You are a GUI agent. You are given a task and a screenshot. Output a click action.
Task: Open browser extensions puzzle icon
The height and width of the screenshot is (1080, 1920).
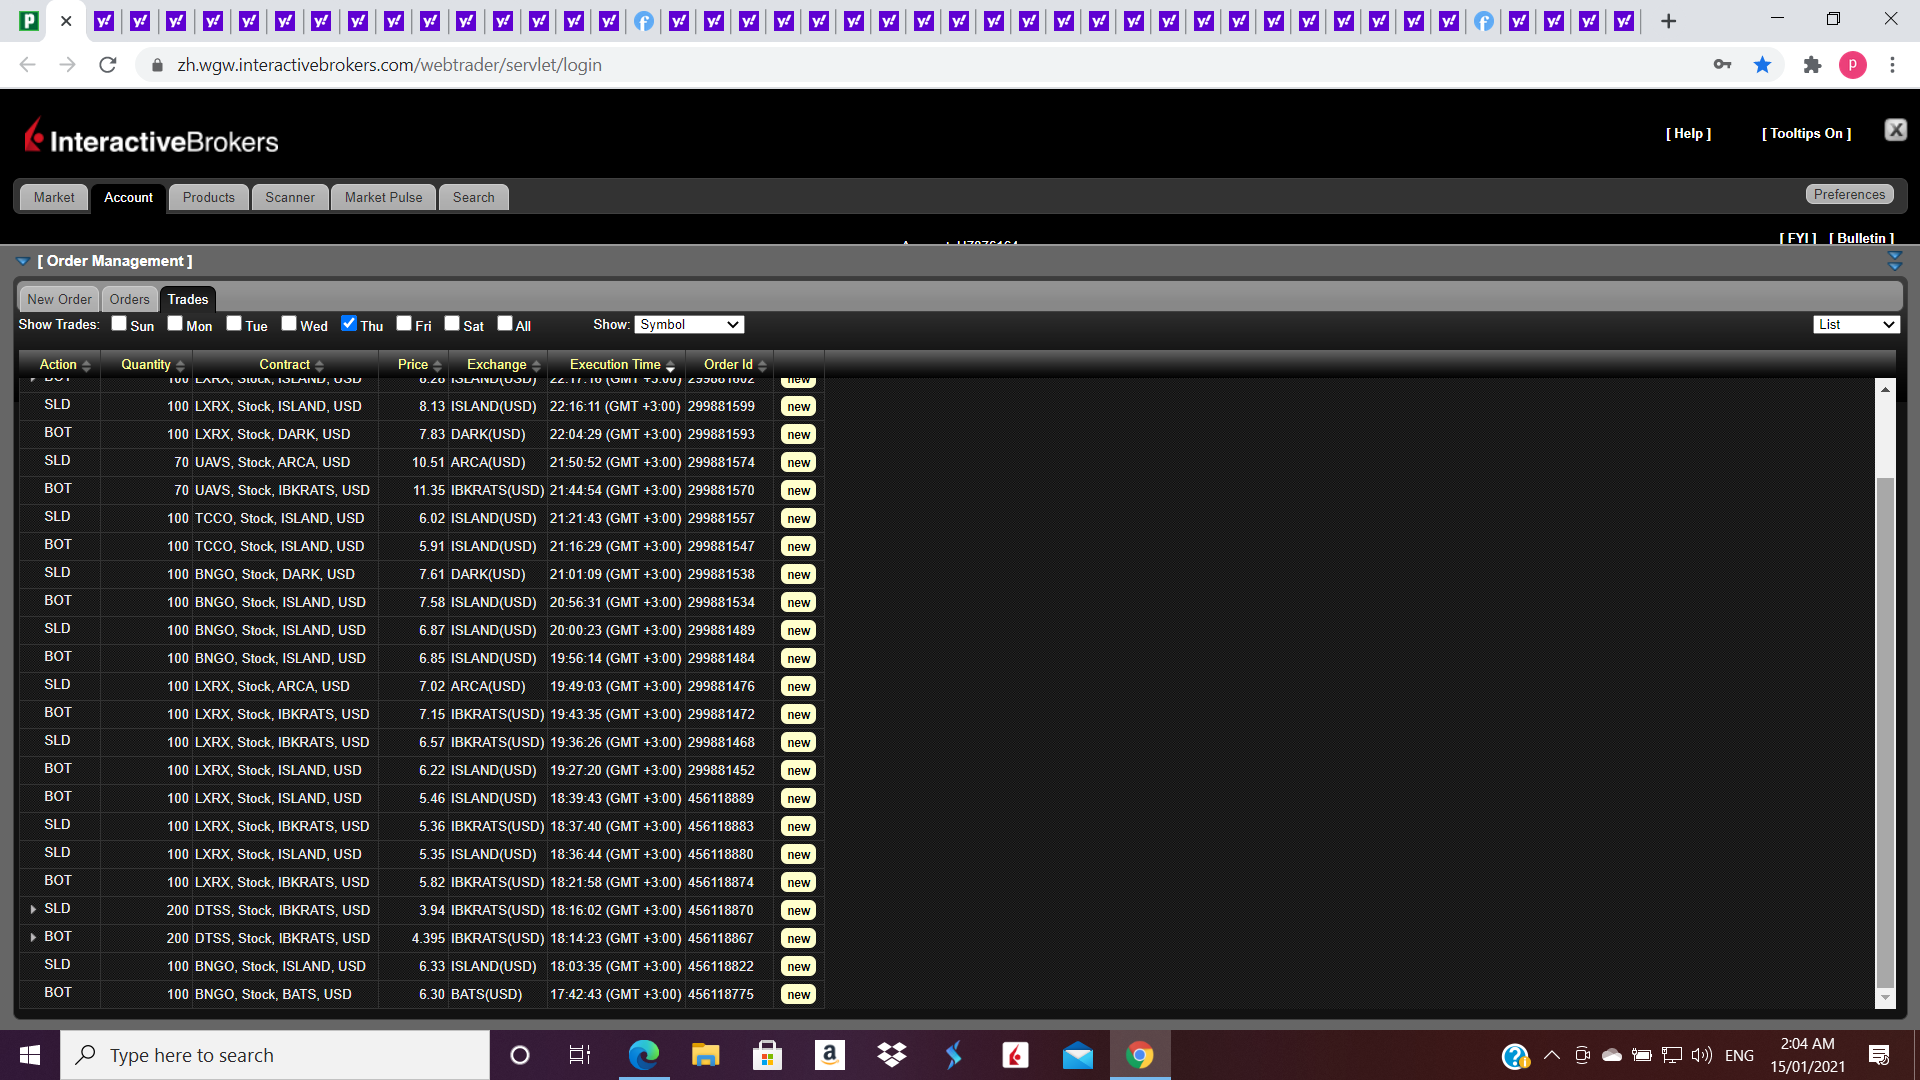pos(1812,65)
